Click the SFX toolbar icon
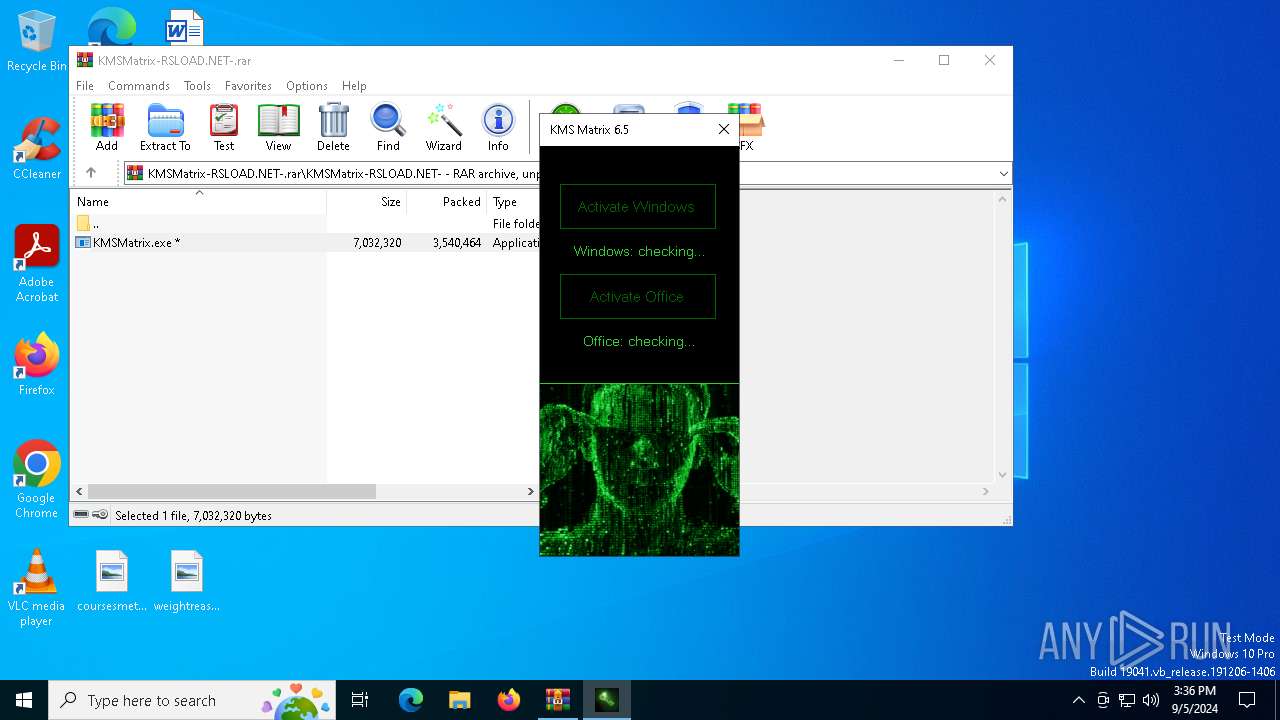Screen dimensions: 1280x720 pos(748,127)
